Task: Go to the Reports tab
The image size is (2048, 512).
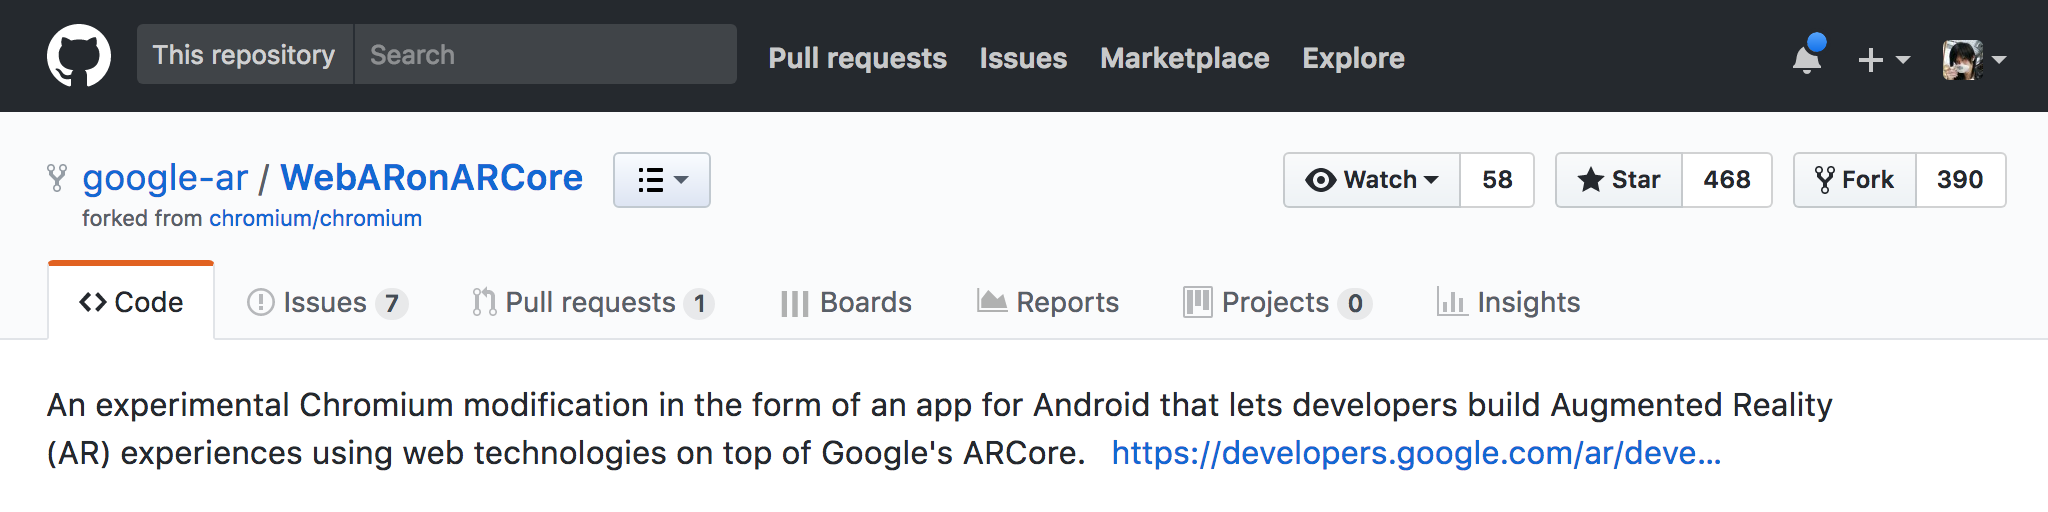Action: coord(1048,302)
